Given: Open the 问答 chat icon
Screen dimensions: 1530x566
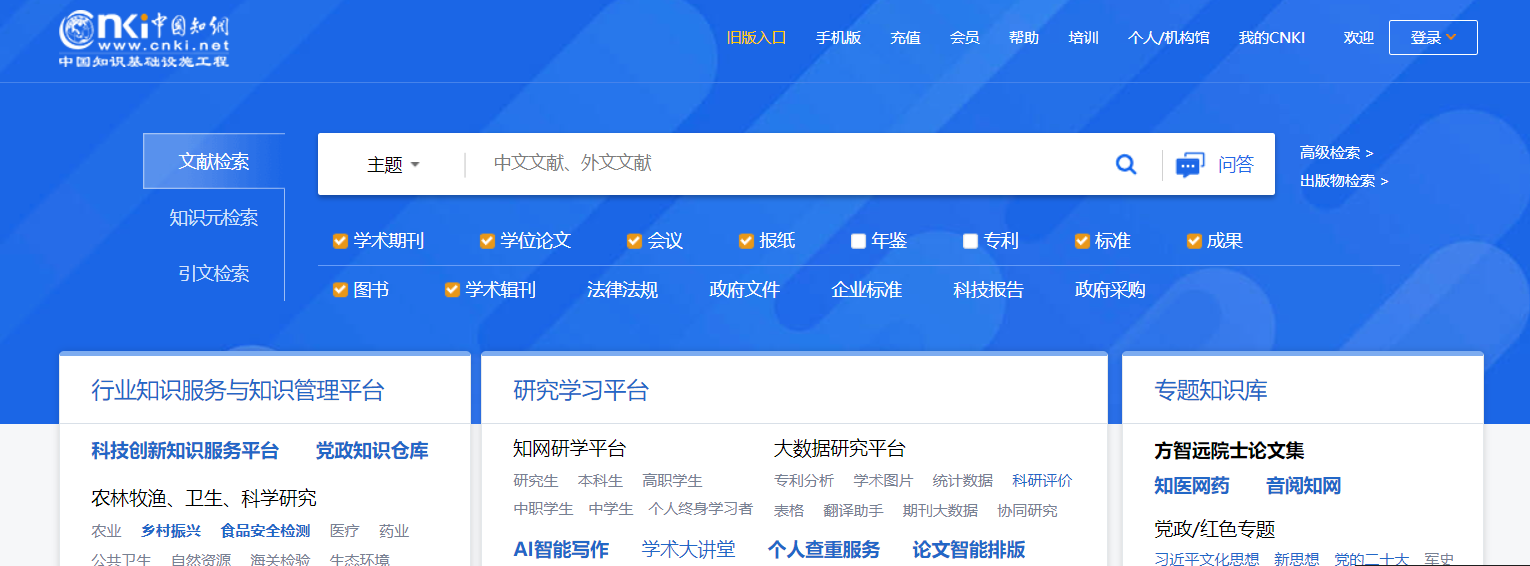Looking at the screenshot, I should click(1189, 165).
